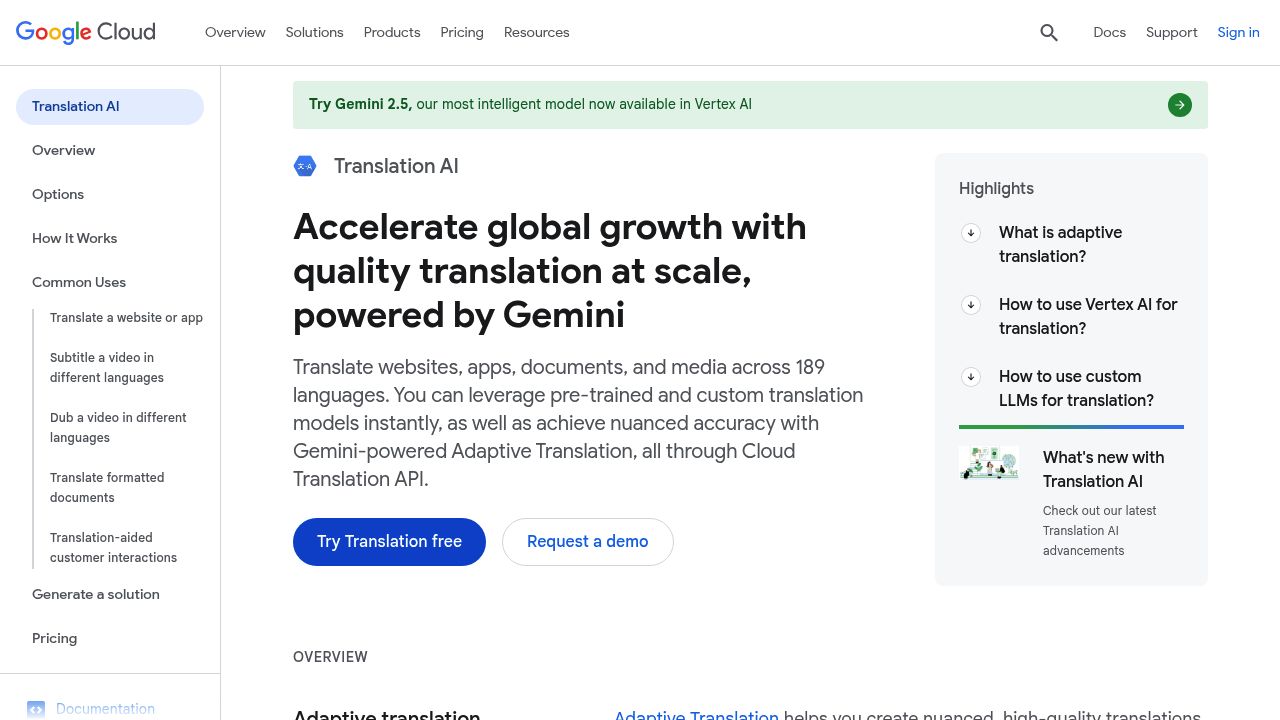This screenshot has width=1280, height=720.
Task: Follow the Adaptive Translation link
Action: 696,716
